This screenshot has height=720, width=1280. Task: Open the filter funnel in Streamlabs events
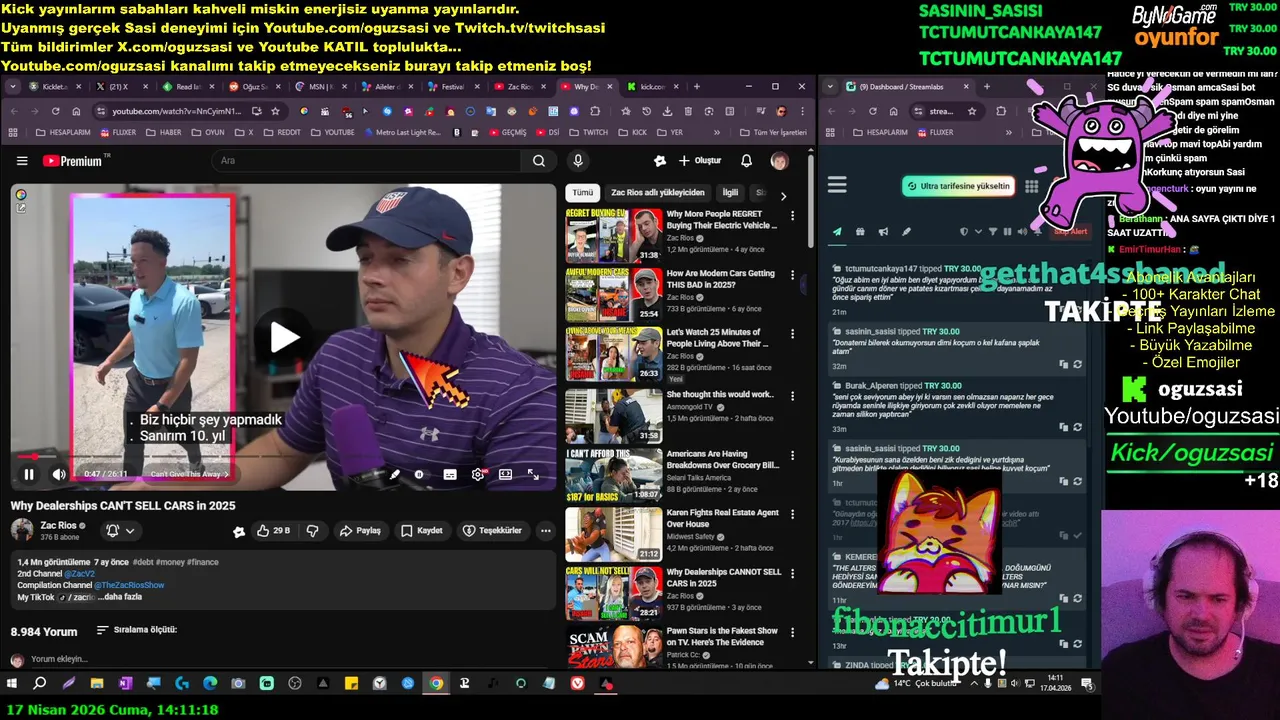pyautogui.click(x=993, y=232)
